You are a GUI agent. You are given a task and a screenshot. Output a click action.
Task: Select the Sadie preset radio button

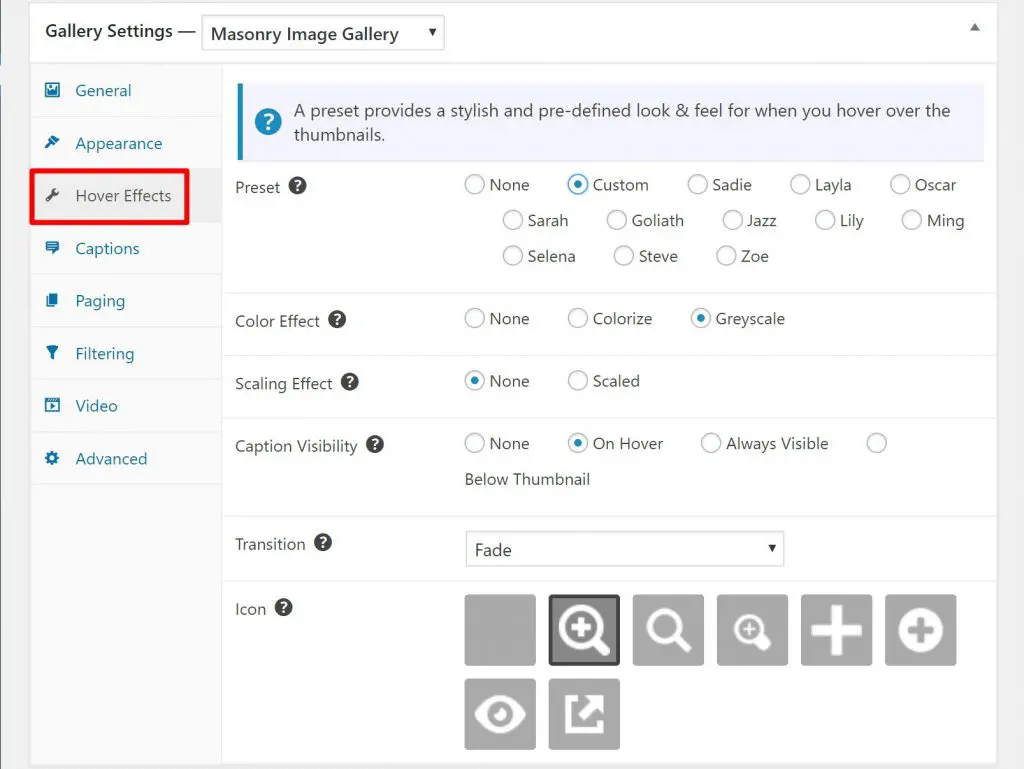point(698,185)
